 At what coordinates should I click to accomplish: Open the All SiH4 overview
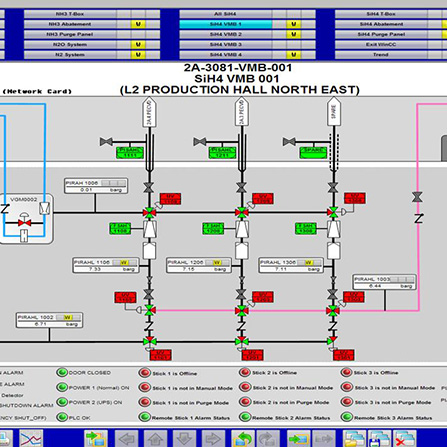pyautogui.click(x=226, y=14)
